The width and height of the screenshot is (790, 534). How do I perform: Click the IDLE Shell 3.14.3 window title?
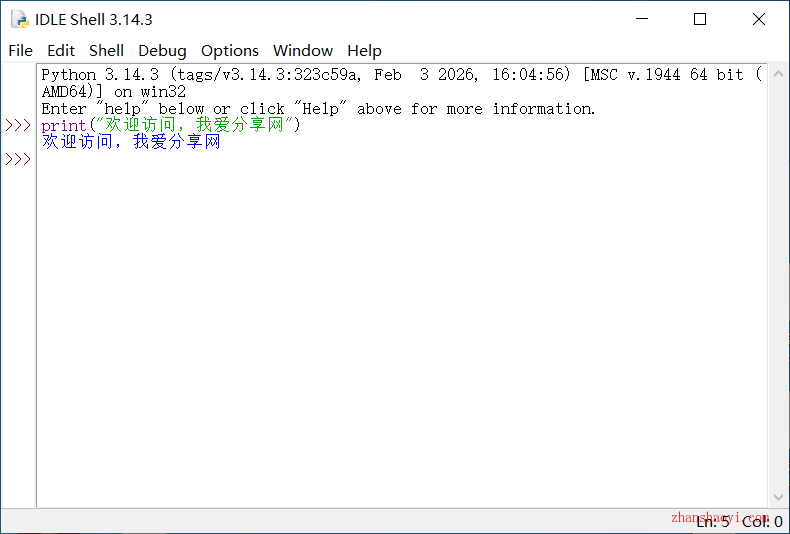94,20
